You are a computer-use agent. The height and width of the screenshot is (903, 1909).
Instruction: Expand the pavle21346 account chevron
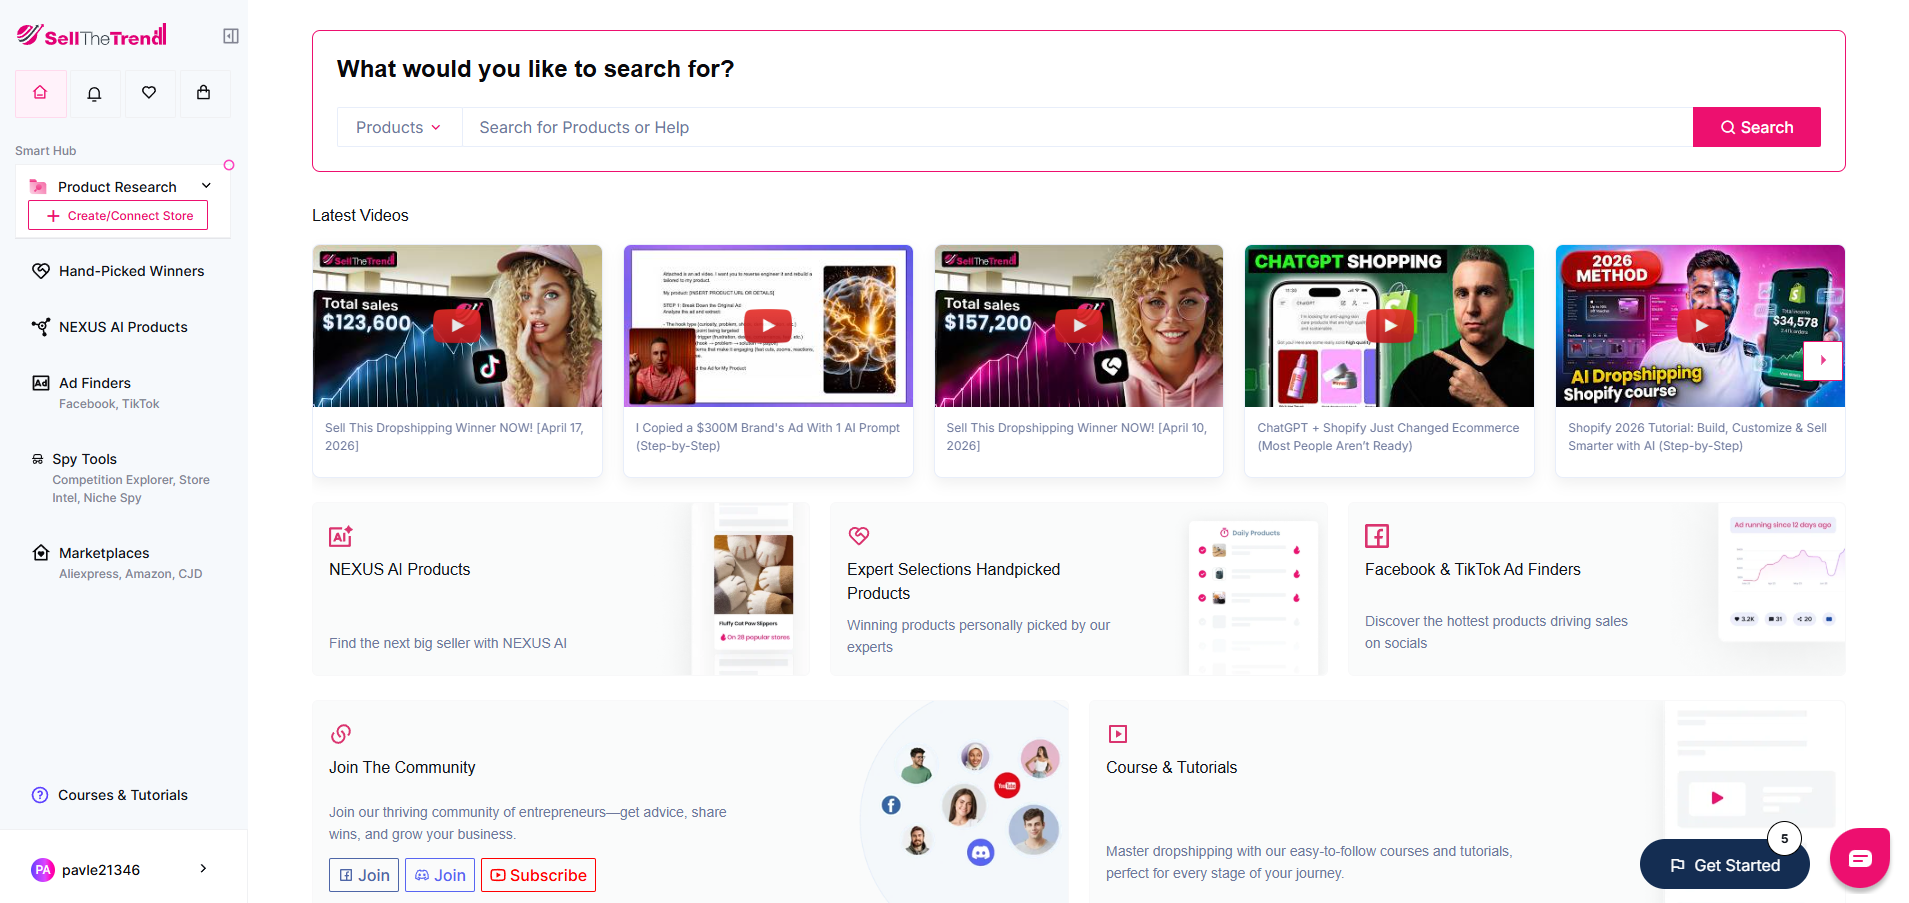coord(203,869)
